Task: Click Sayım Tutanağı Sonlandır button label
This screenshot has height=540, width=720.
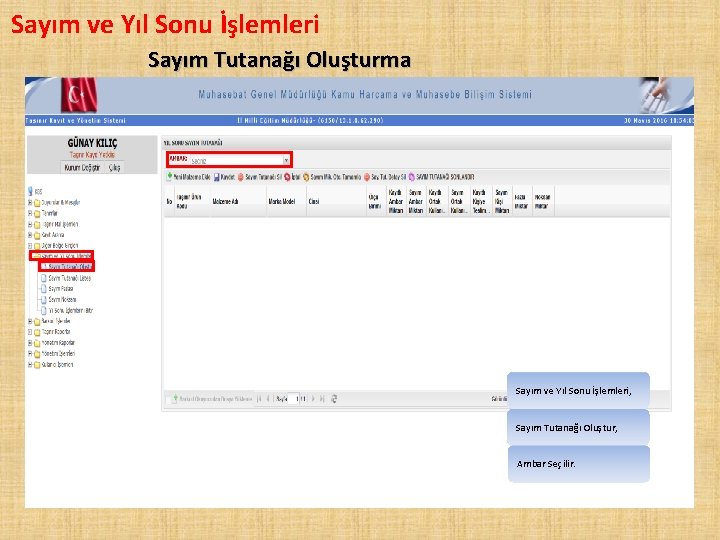Action: click(445, 177)
